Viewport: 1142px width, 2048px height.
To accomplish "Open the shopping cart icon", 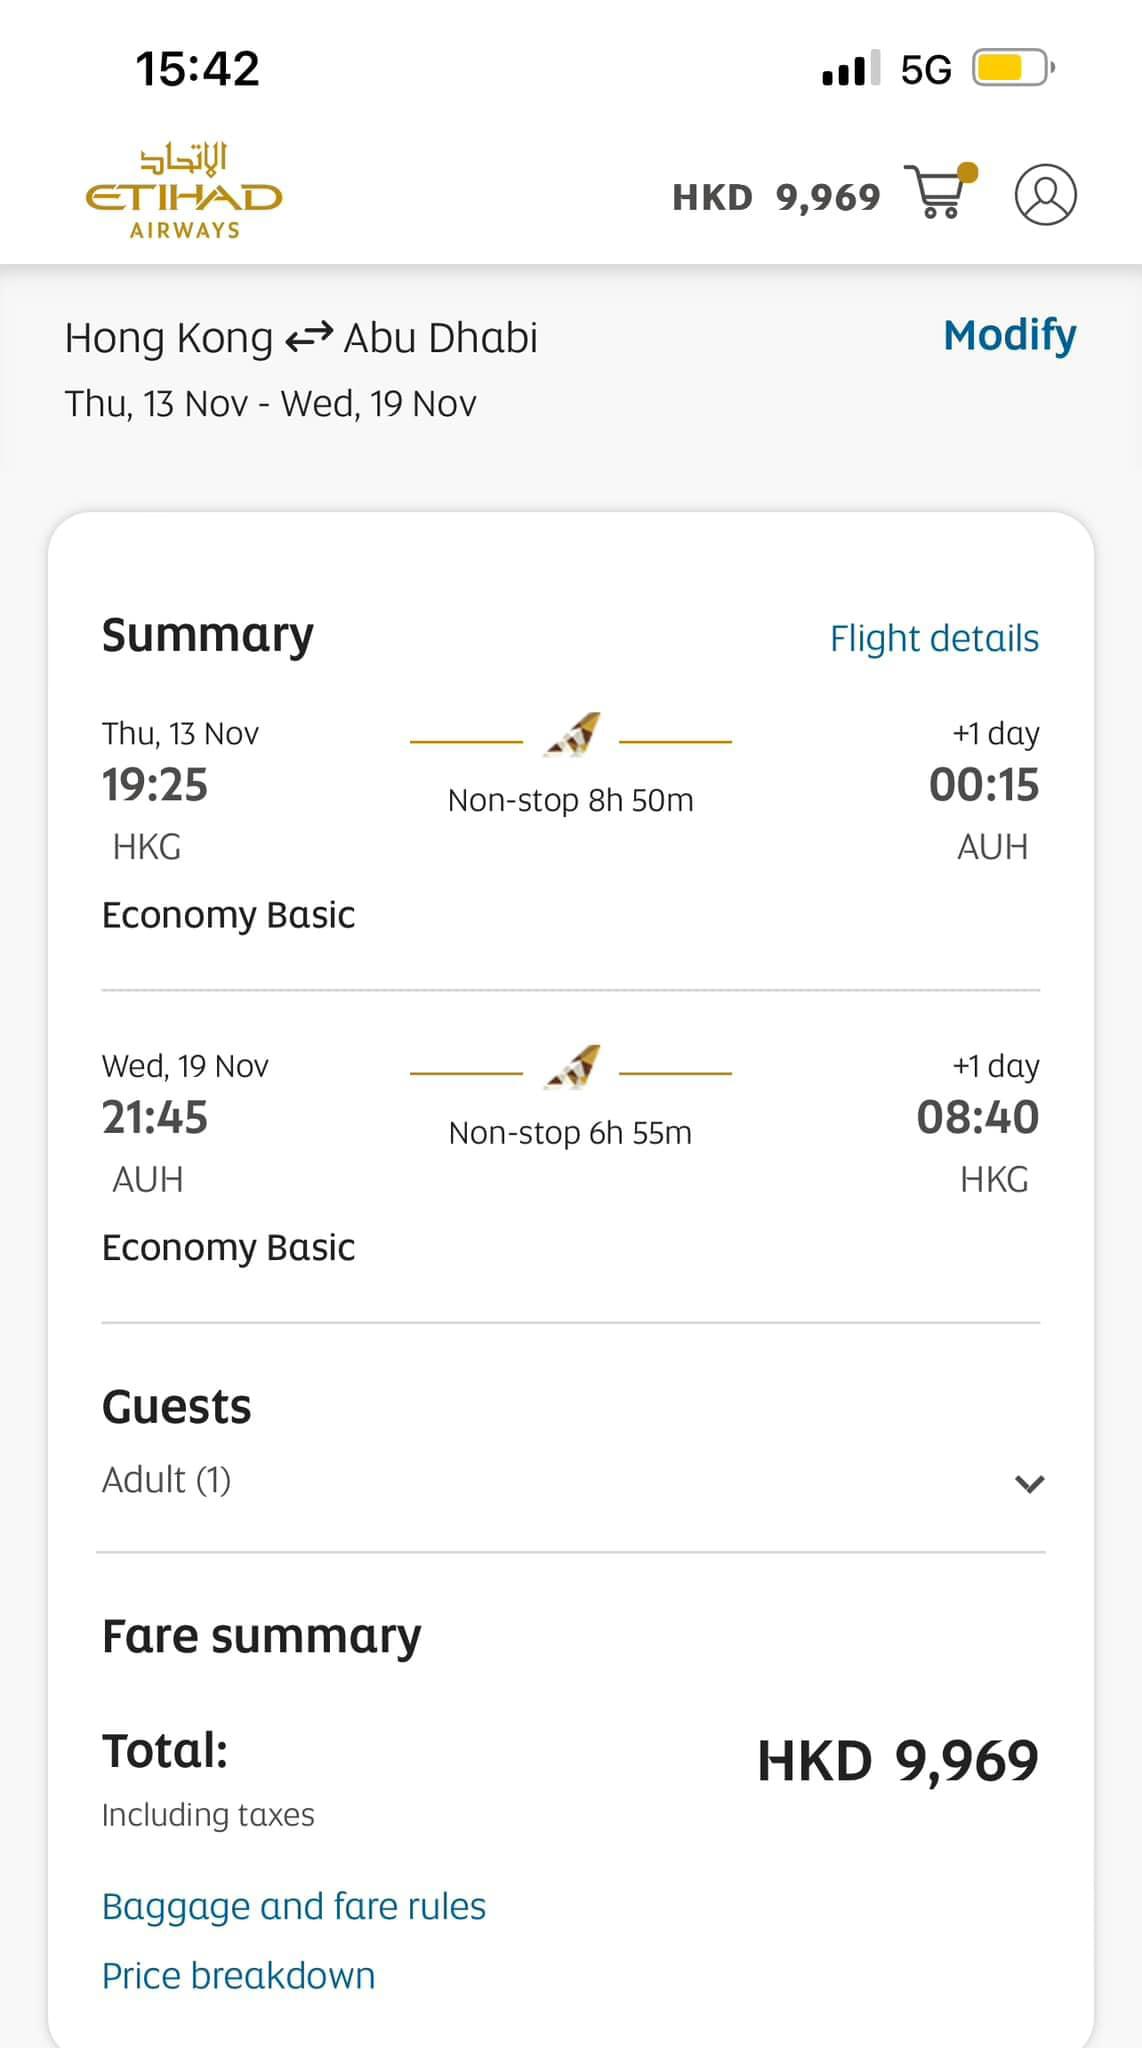I will [940, 191].
